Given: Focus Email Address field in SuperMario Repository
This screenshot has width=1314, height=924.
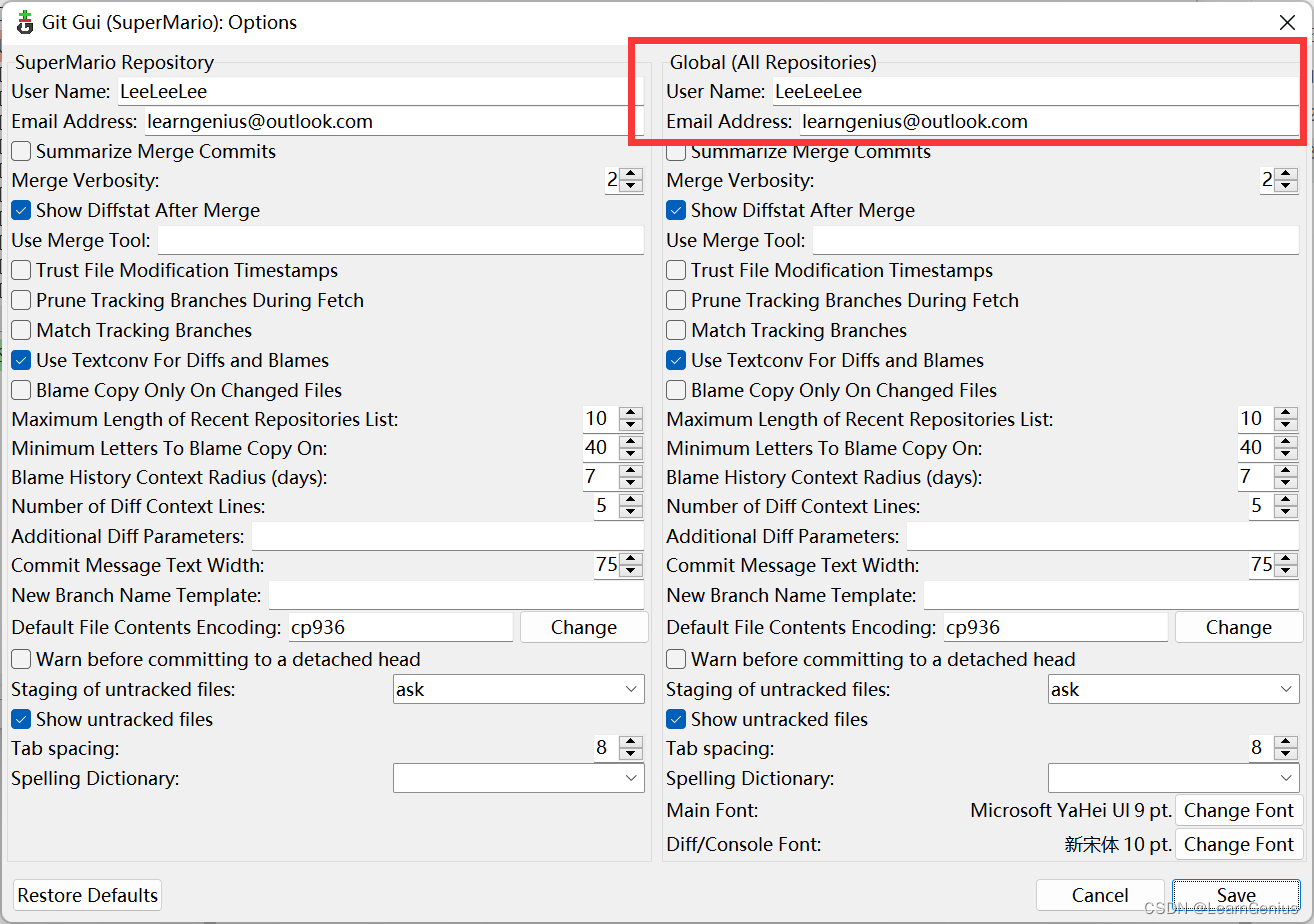Looking at the screenshot, I should (x=395, y=122).
